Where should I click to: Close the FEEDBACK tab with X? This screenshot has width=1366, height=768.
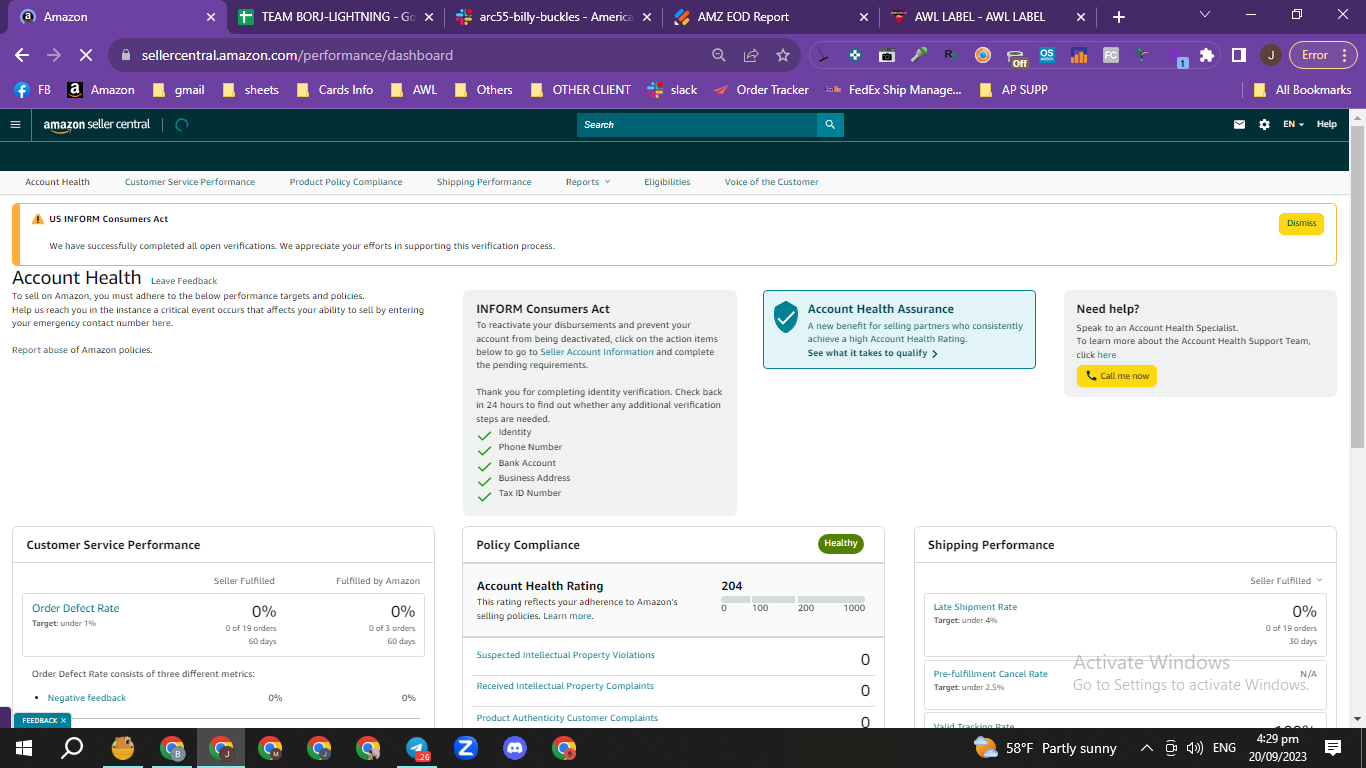click(63, 720)
